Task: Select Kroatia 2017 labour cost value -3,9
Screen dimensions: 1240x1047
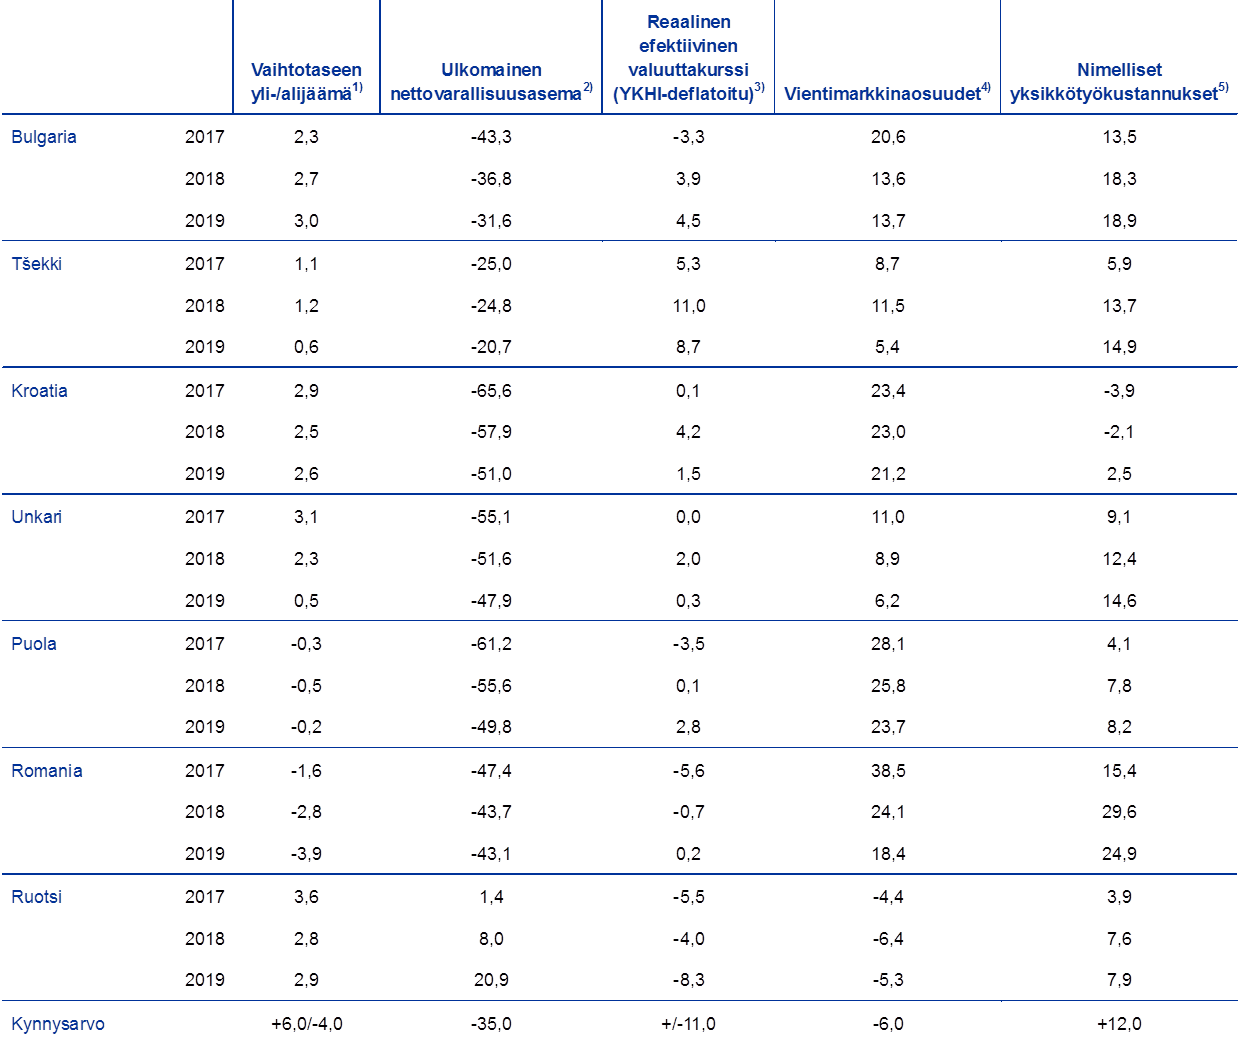Action: (1119, 391)
